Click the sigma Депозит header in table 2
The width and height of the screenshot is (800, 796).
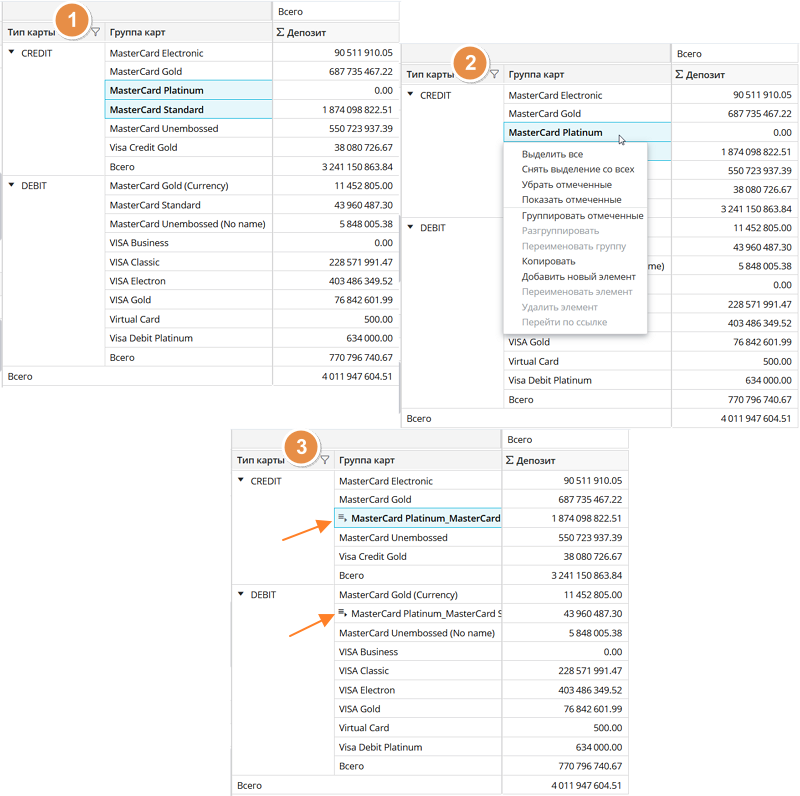[735, 74]
